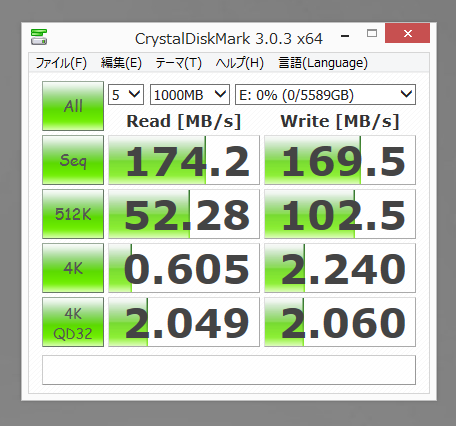Viewport: 456px width, 426px height.
Task: Select the 4K read result 0.605
Action: click(184, 268)
